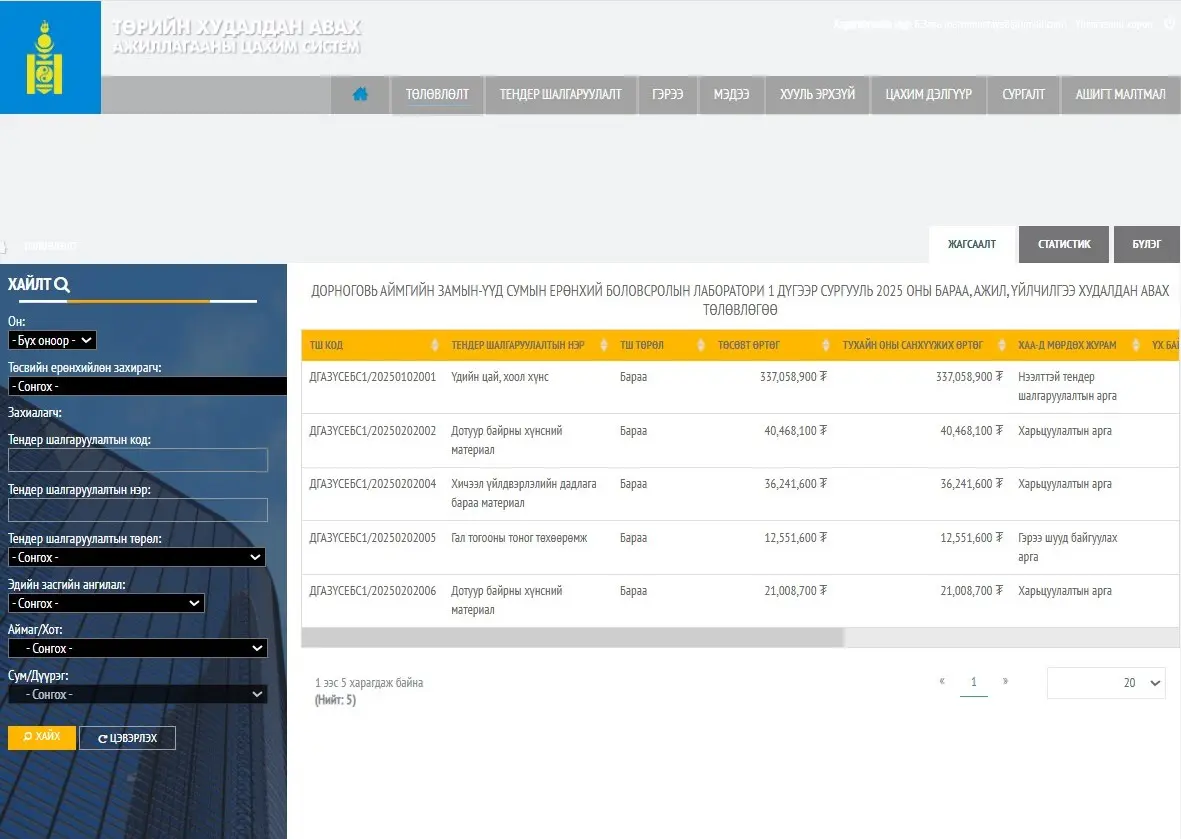Open the page size dropdown showing 20
1181x839 pixels.
pyautogui.click(x=1106, y=683)
